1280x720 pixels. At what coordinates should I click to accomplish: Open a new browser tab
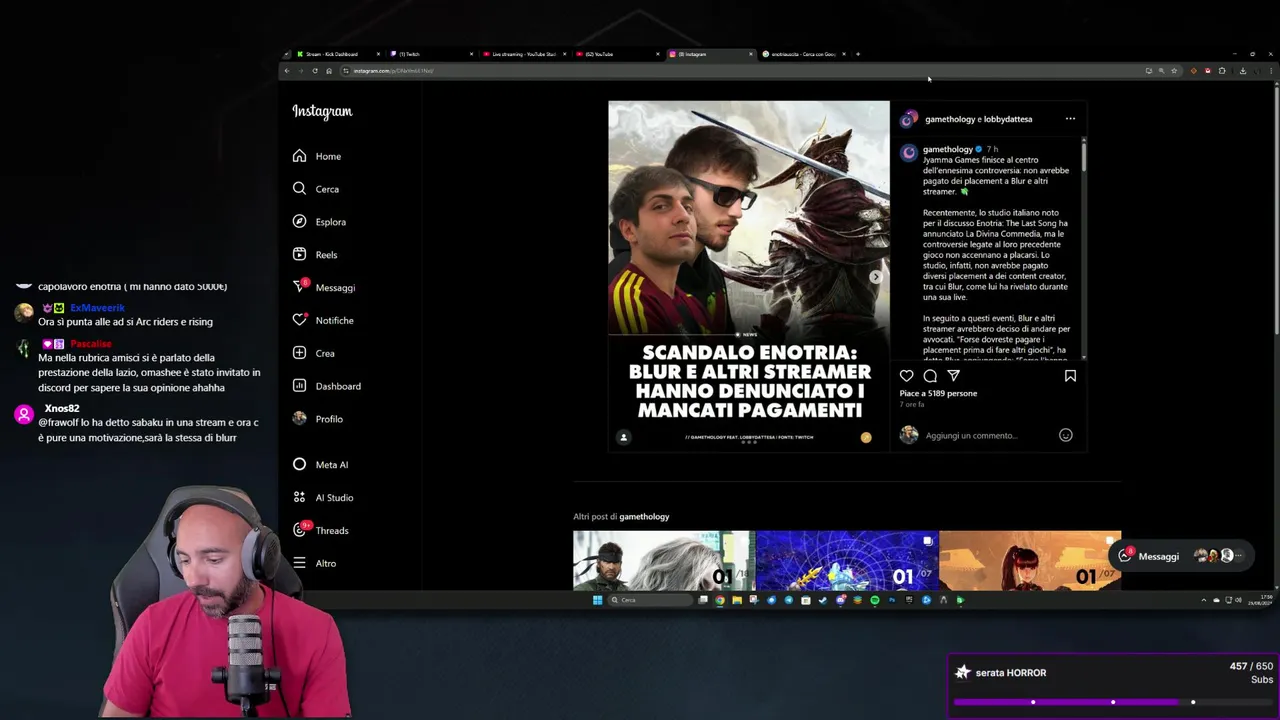[858, 54]
